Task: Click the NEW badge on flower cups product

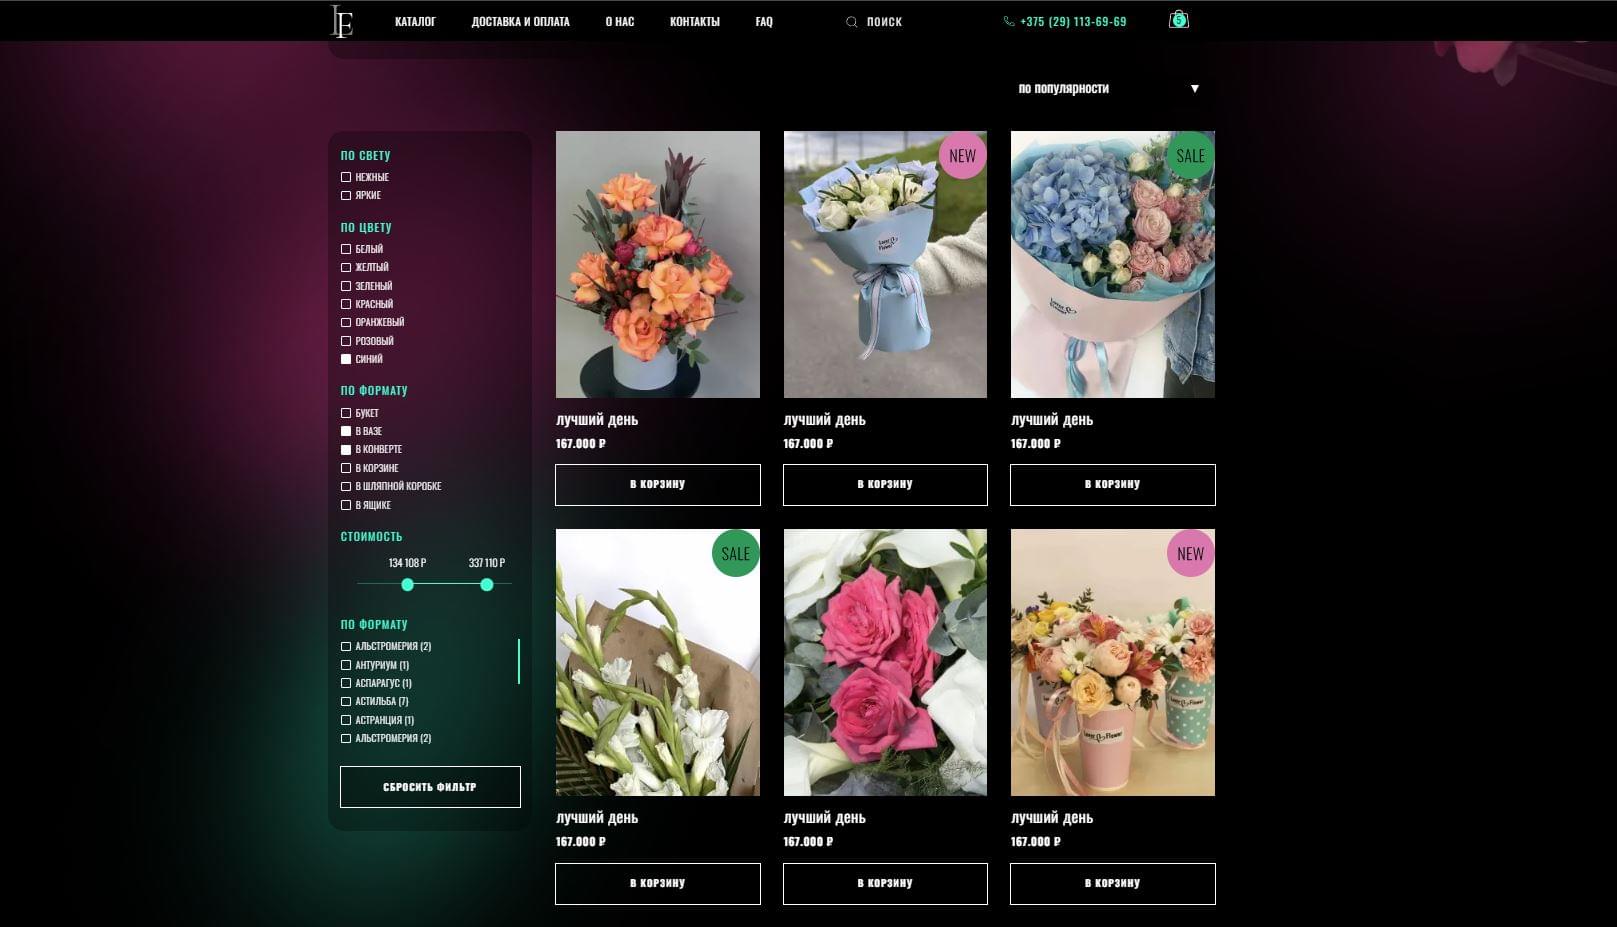Action: (1190, 553)
